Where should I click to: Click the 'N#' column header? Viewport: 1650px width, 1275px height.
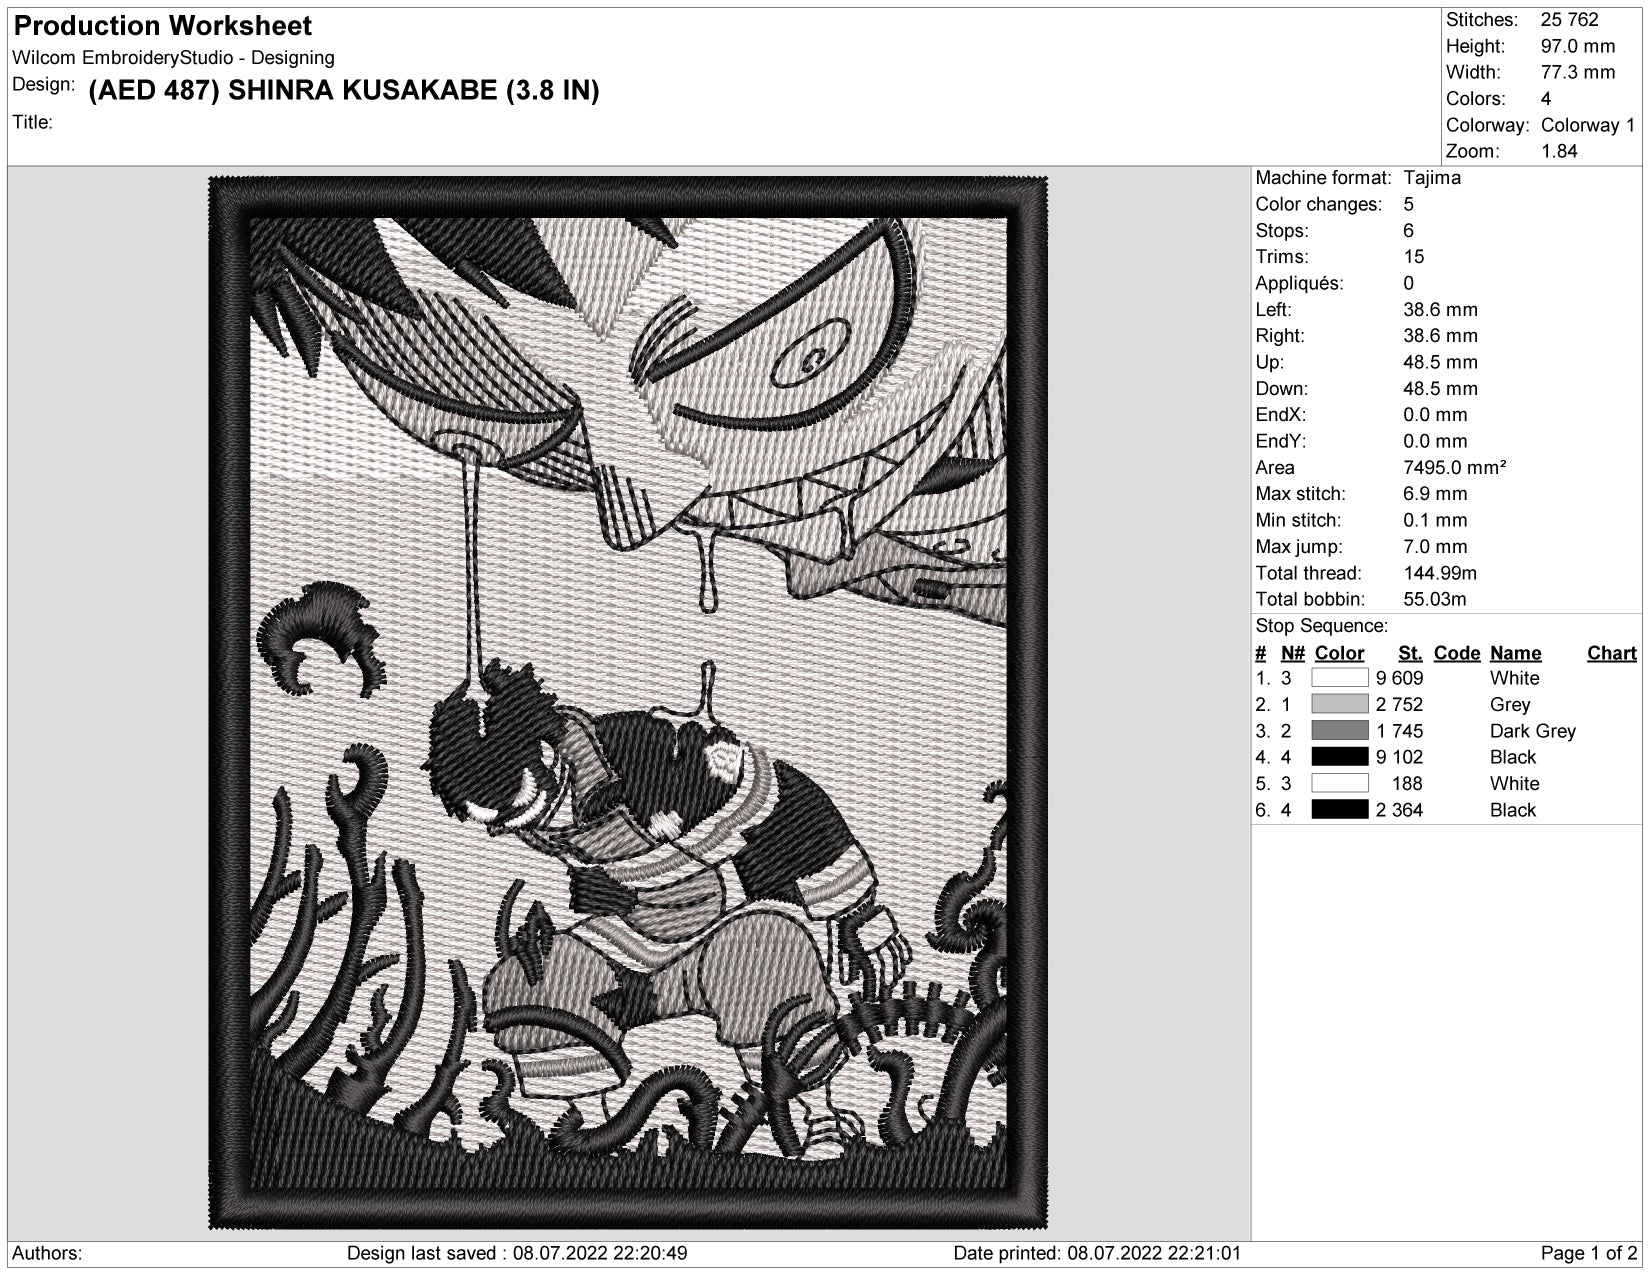pos(1292,653)
